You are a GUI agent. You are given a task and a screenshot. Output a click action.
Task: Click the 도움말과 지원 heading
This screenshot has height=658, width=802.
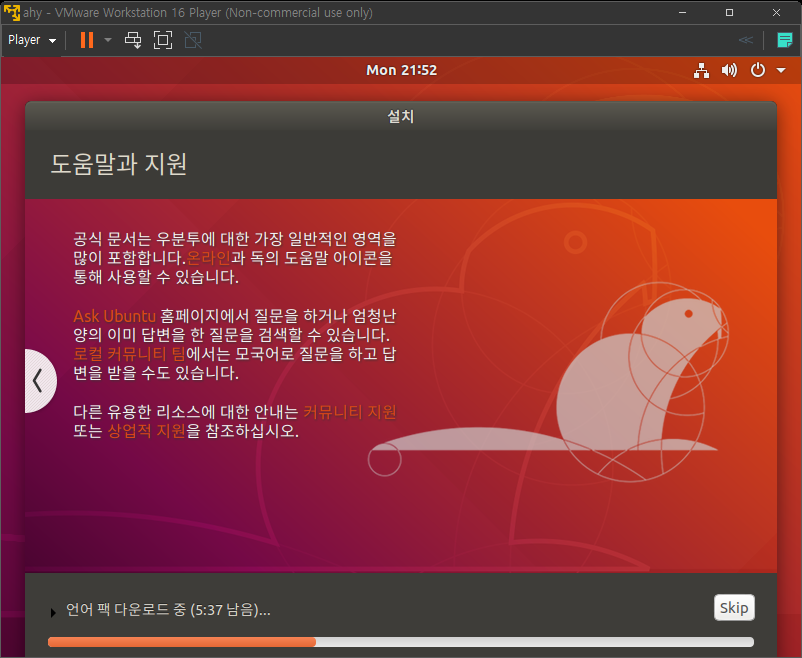point(119,164)
